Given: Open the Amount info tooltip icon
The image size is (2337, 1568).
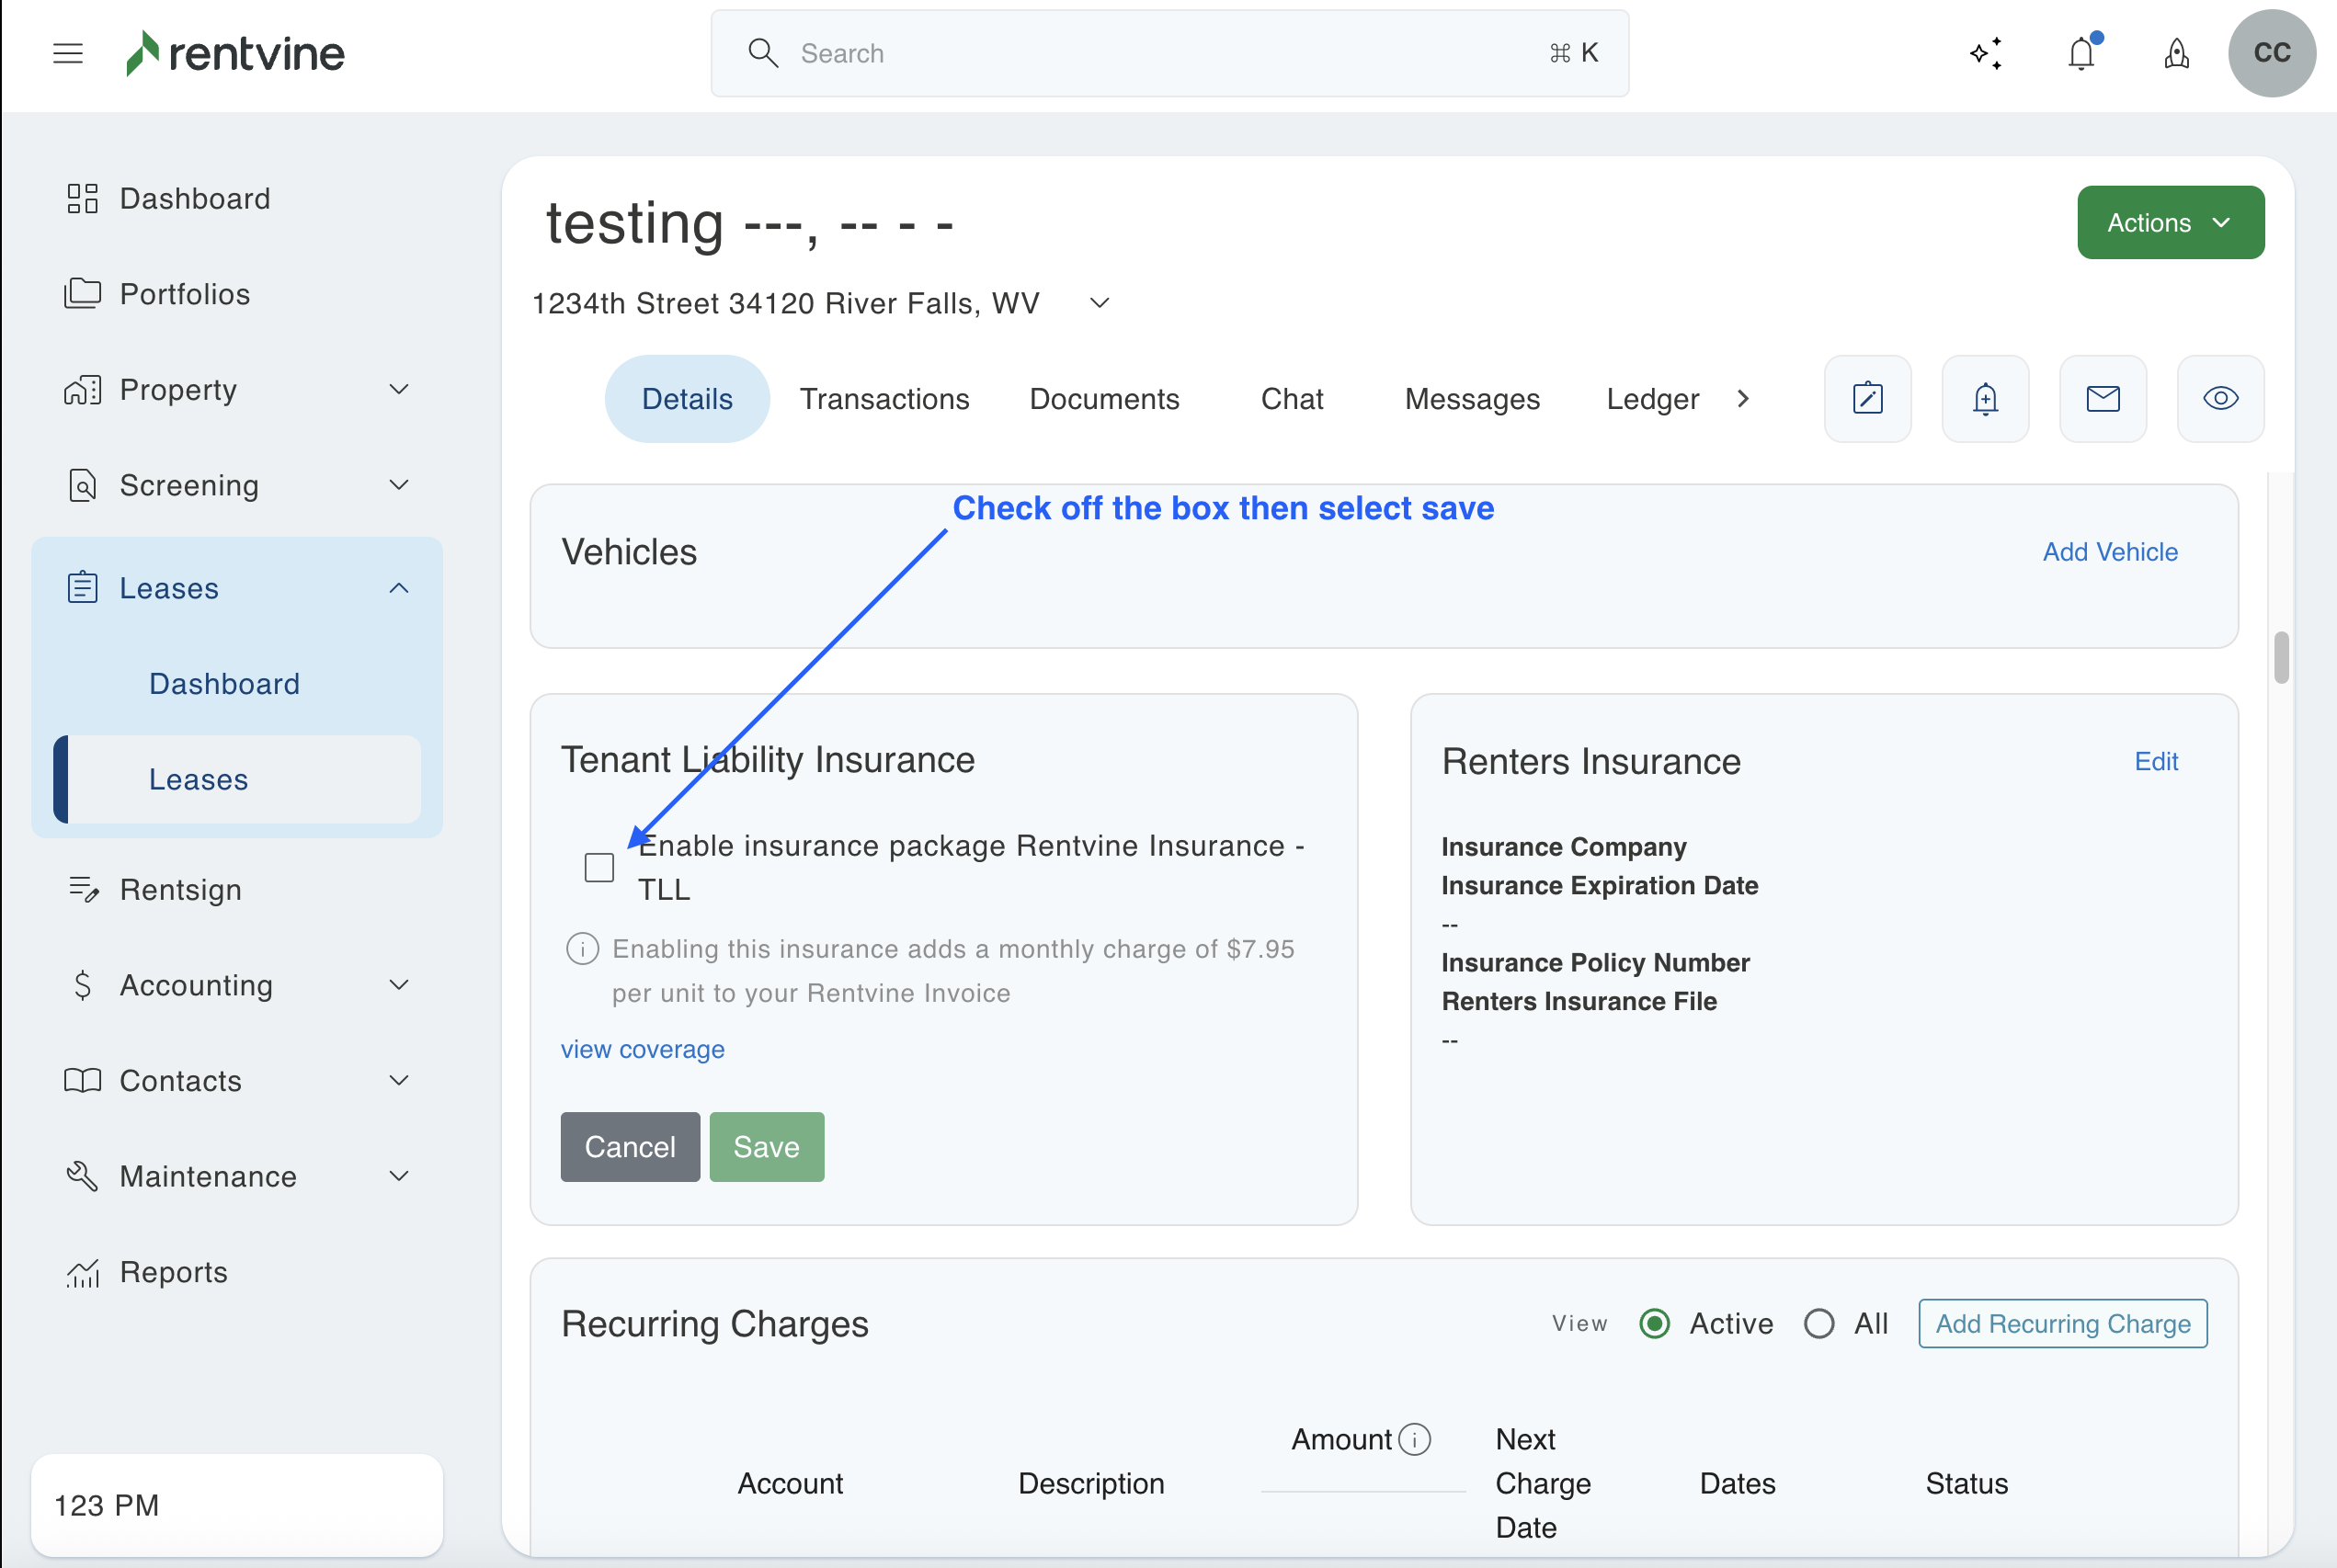Looking at the screenshot, I should pyautogui.click(x=1414, y=1439).
